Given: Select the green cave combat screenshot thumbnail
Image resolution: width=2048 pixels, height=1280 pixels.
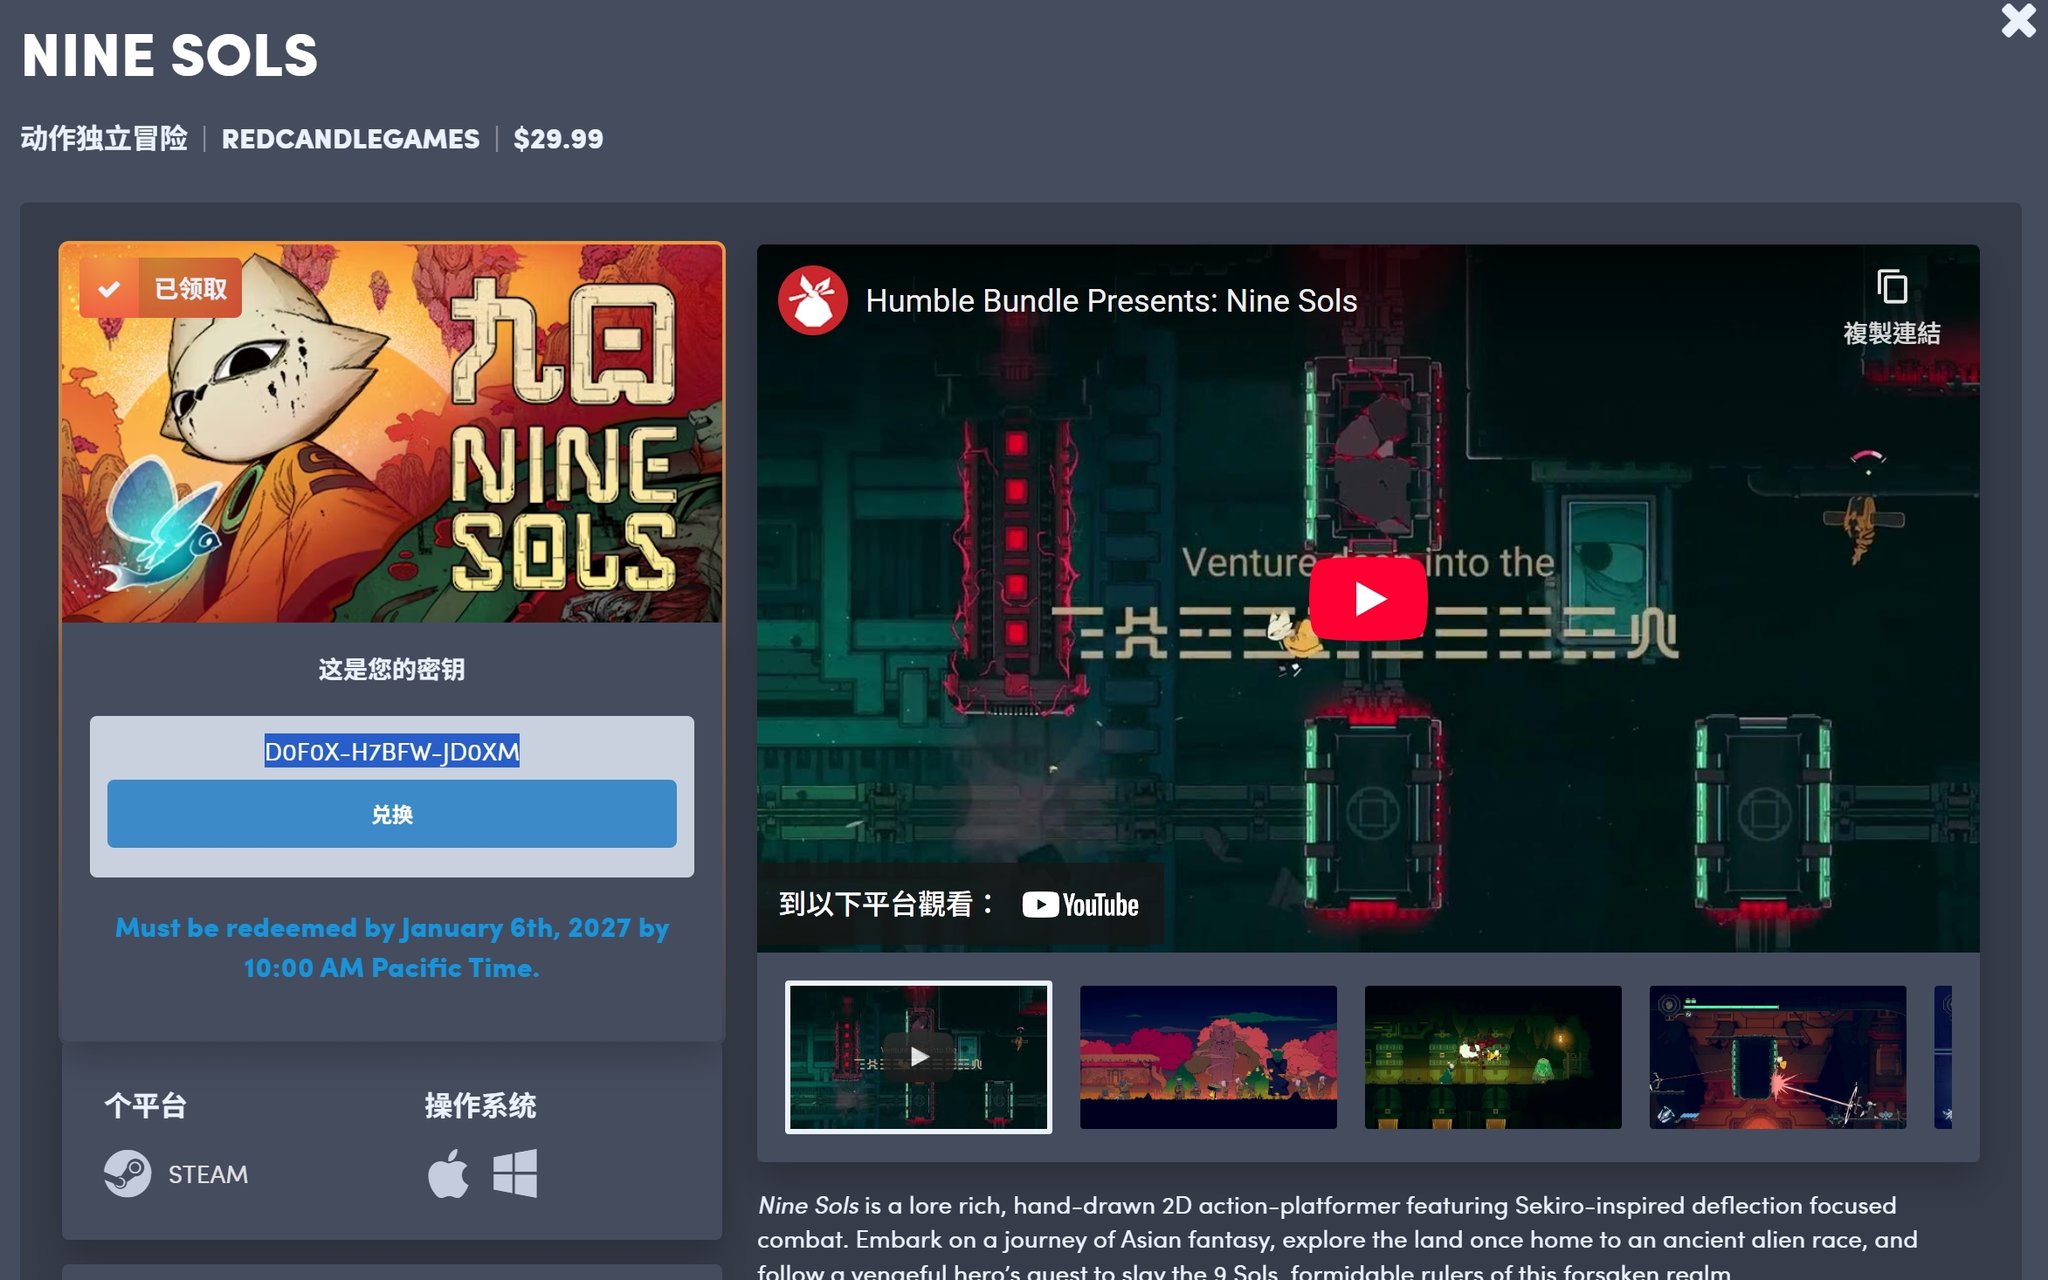Looking at the screenshot, I should [x=1493, y=1057].
